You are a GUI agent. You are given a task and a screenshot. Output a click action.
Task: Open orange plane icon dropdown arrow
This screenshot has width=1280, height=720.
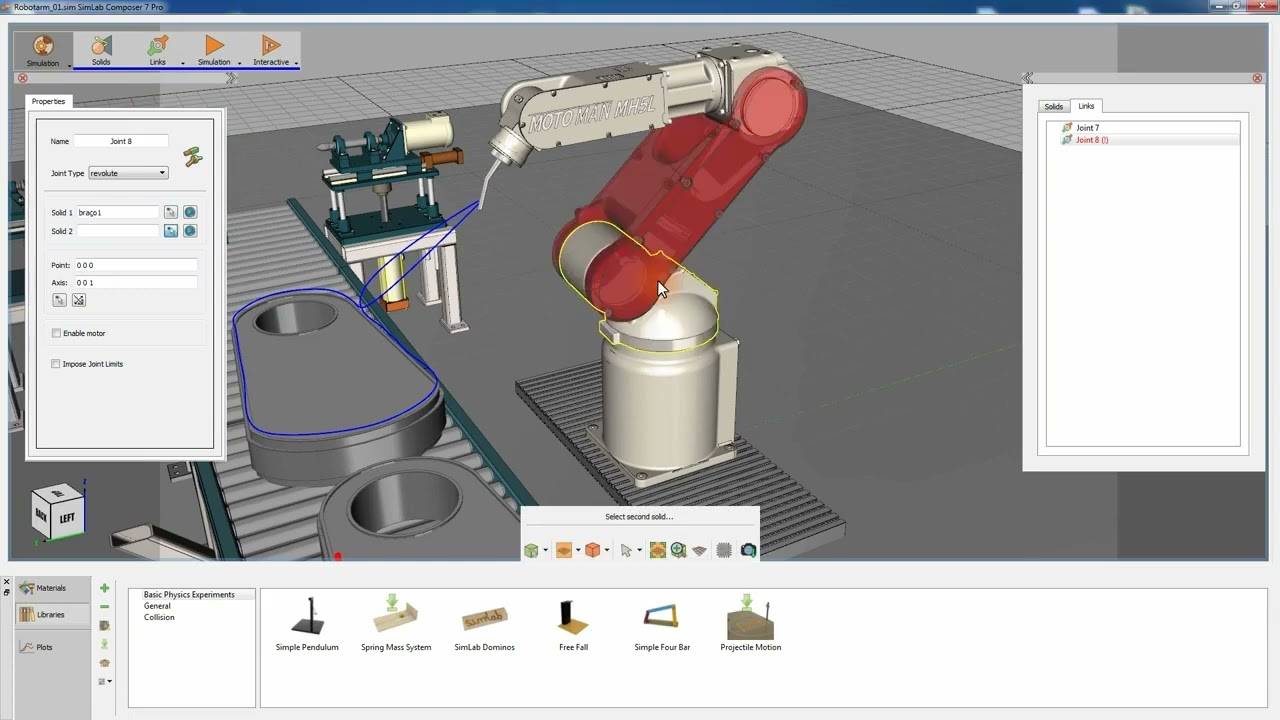(577, 551)
